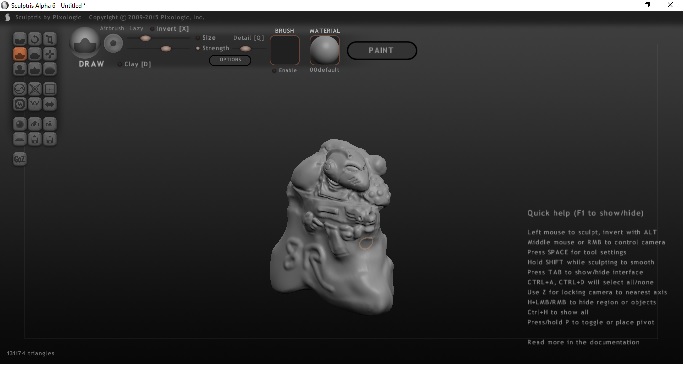
Task: Click 'Read more in the documentation'
Action: tap(583, 343)
